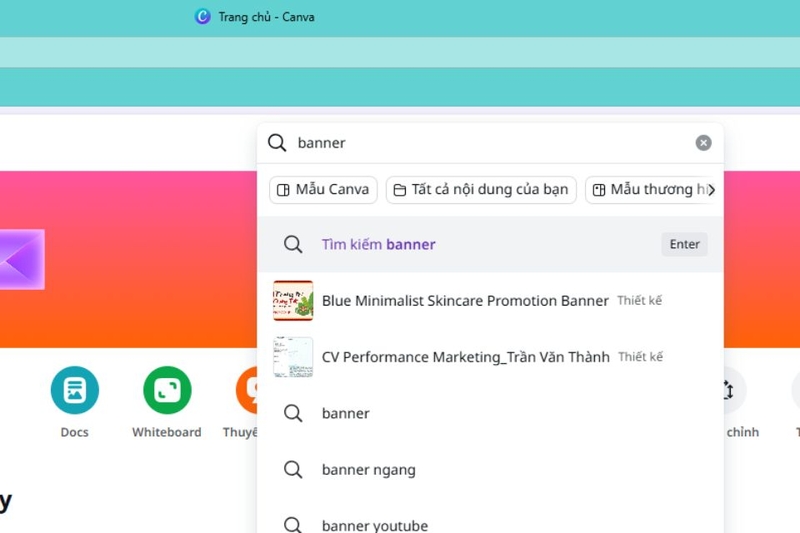
Task: Click the Trang chủ - Canva browser tab
Action: [x=254, y=17]
